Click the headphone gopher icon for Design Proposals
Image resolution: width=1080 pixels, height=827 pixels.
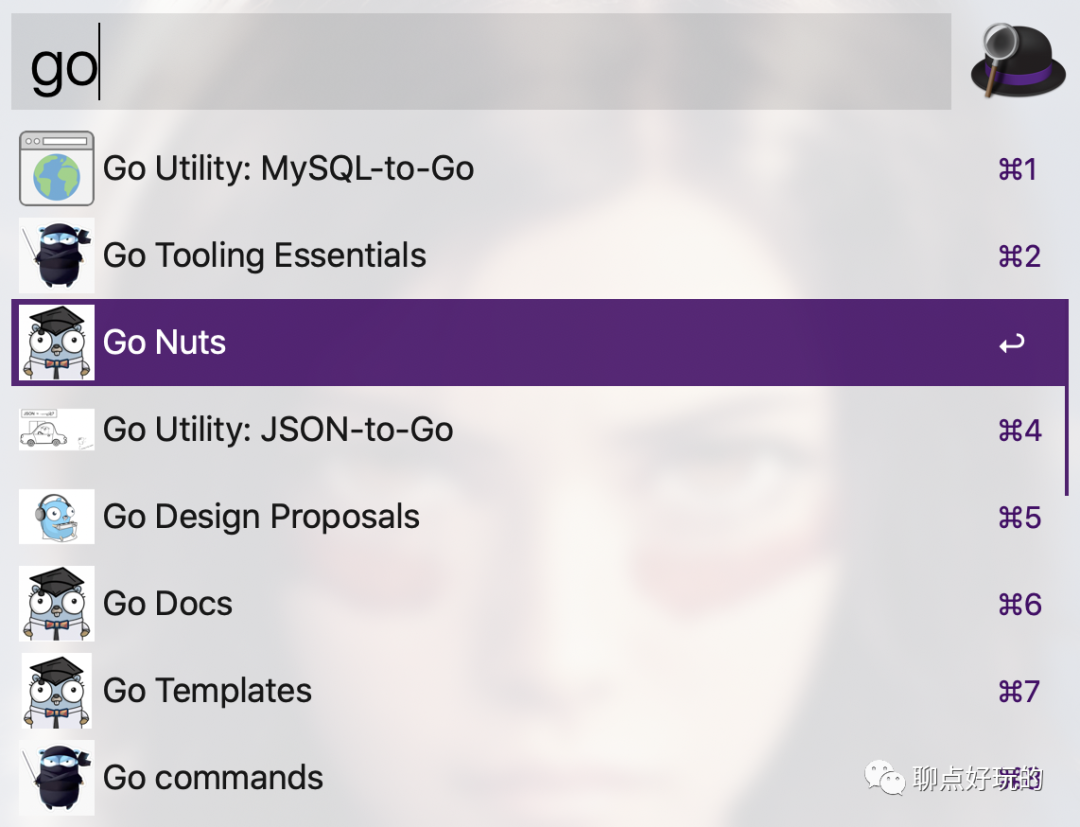point(56,516)
